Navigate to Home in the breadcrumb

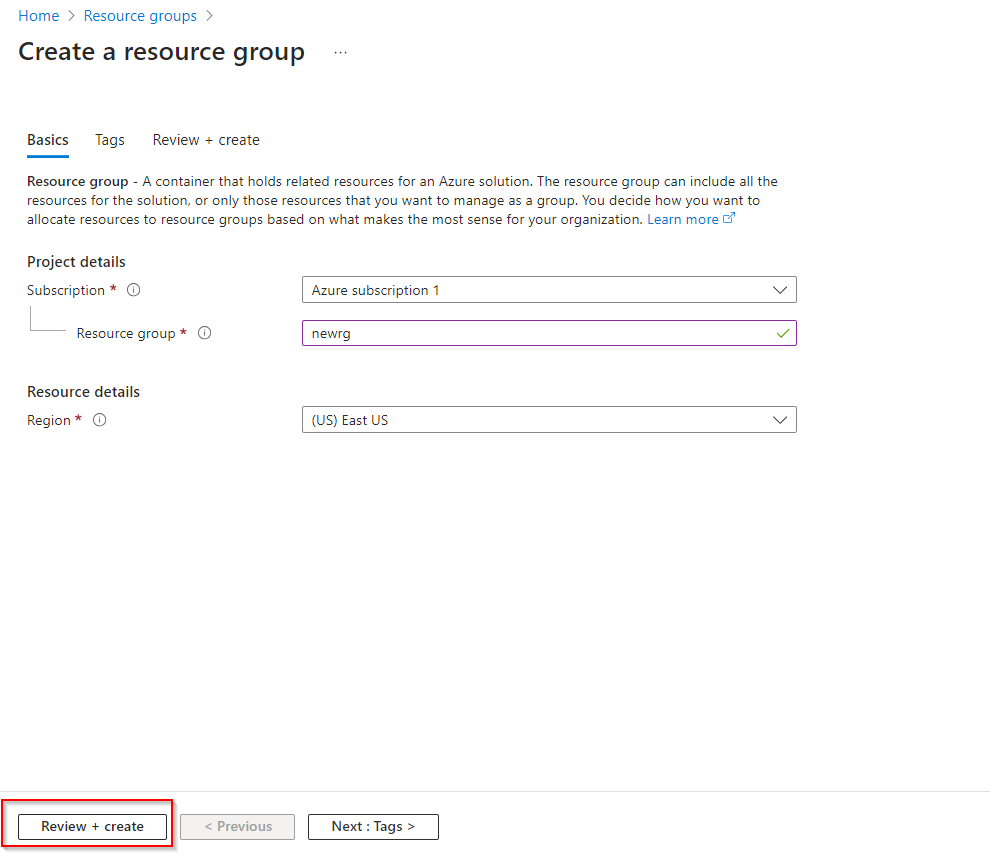pyautogui.click(x=38, y=16)
